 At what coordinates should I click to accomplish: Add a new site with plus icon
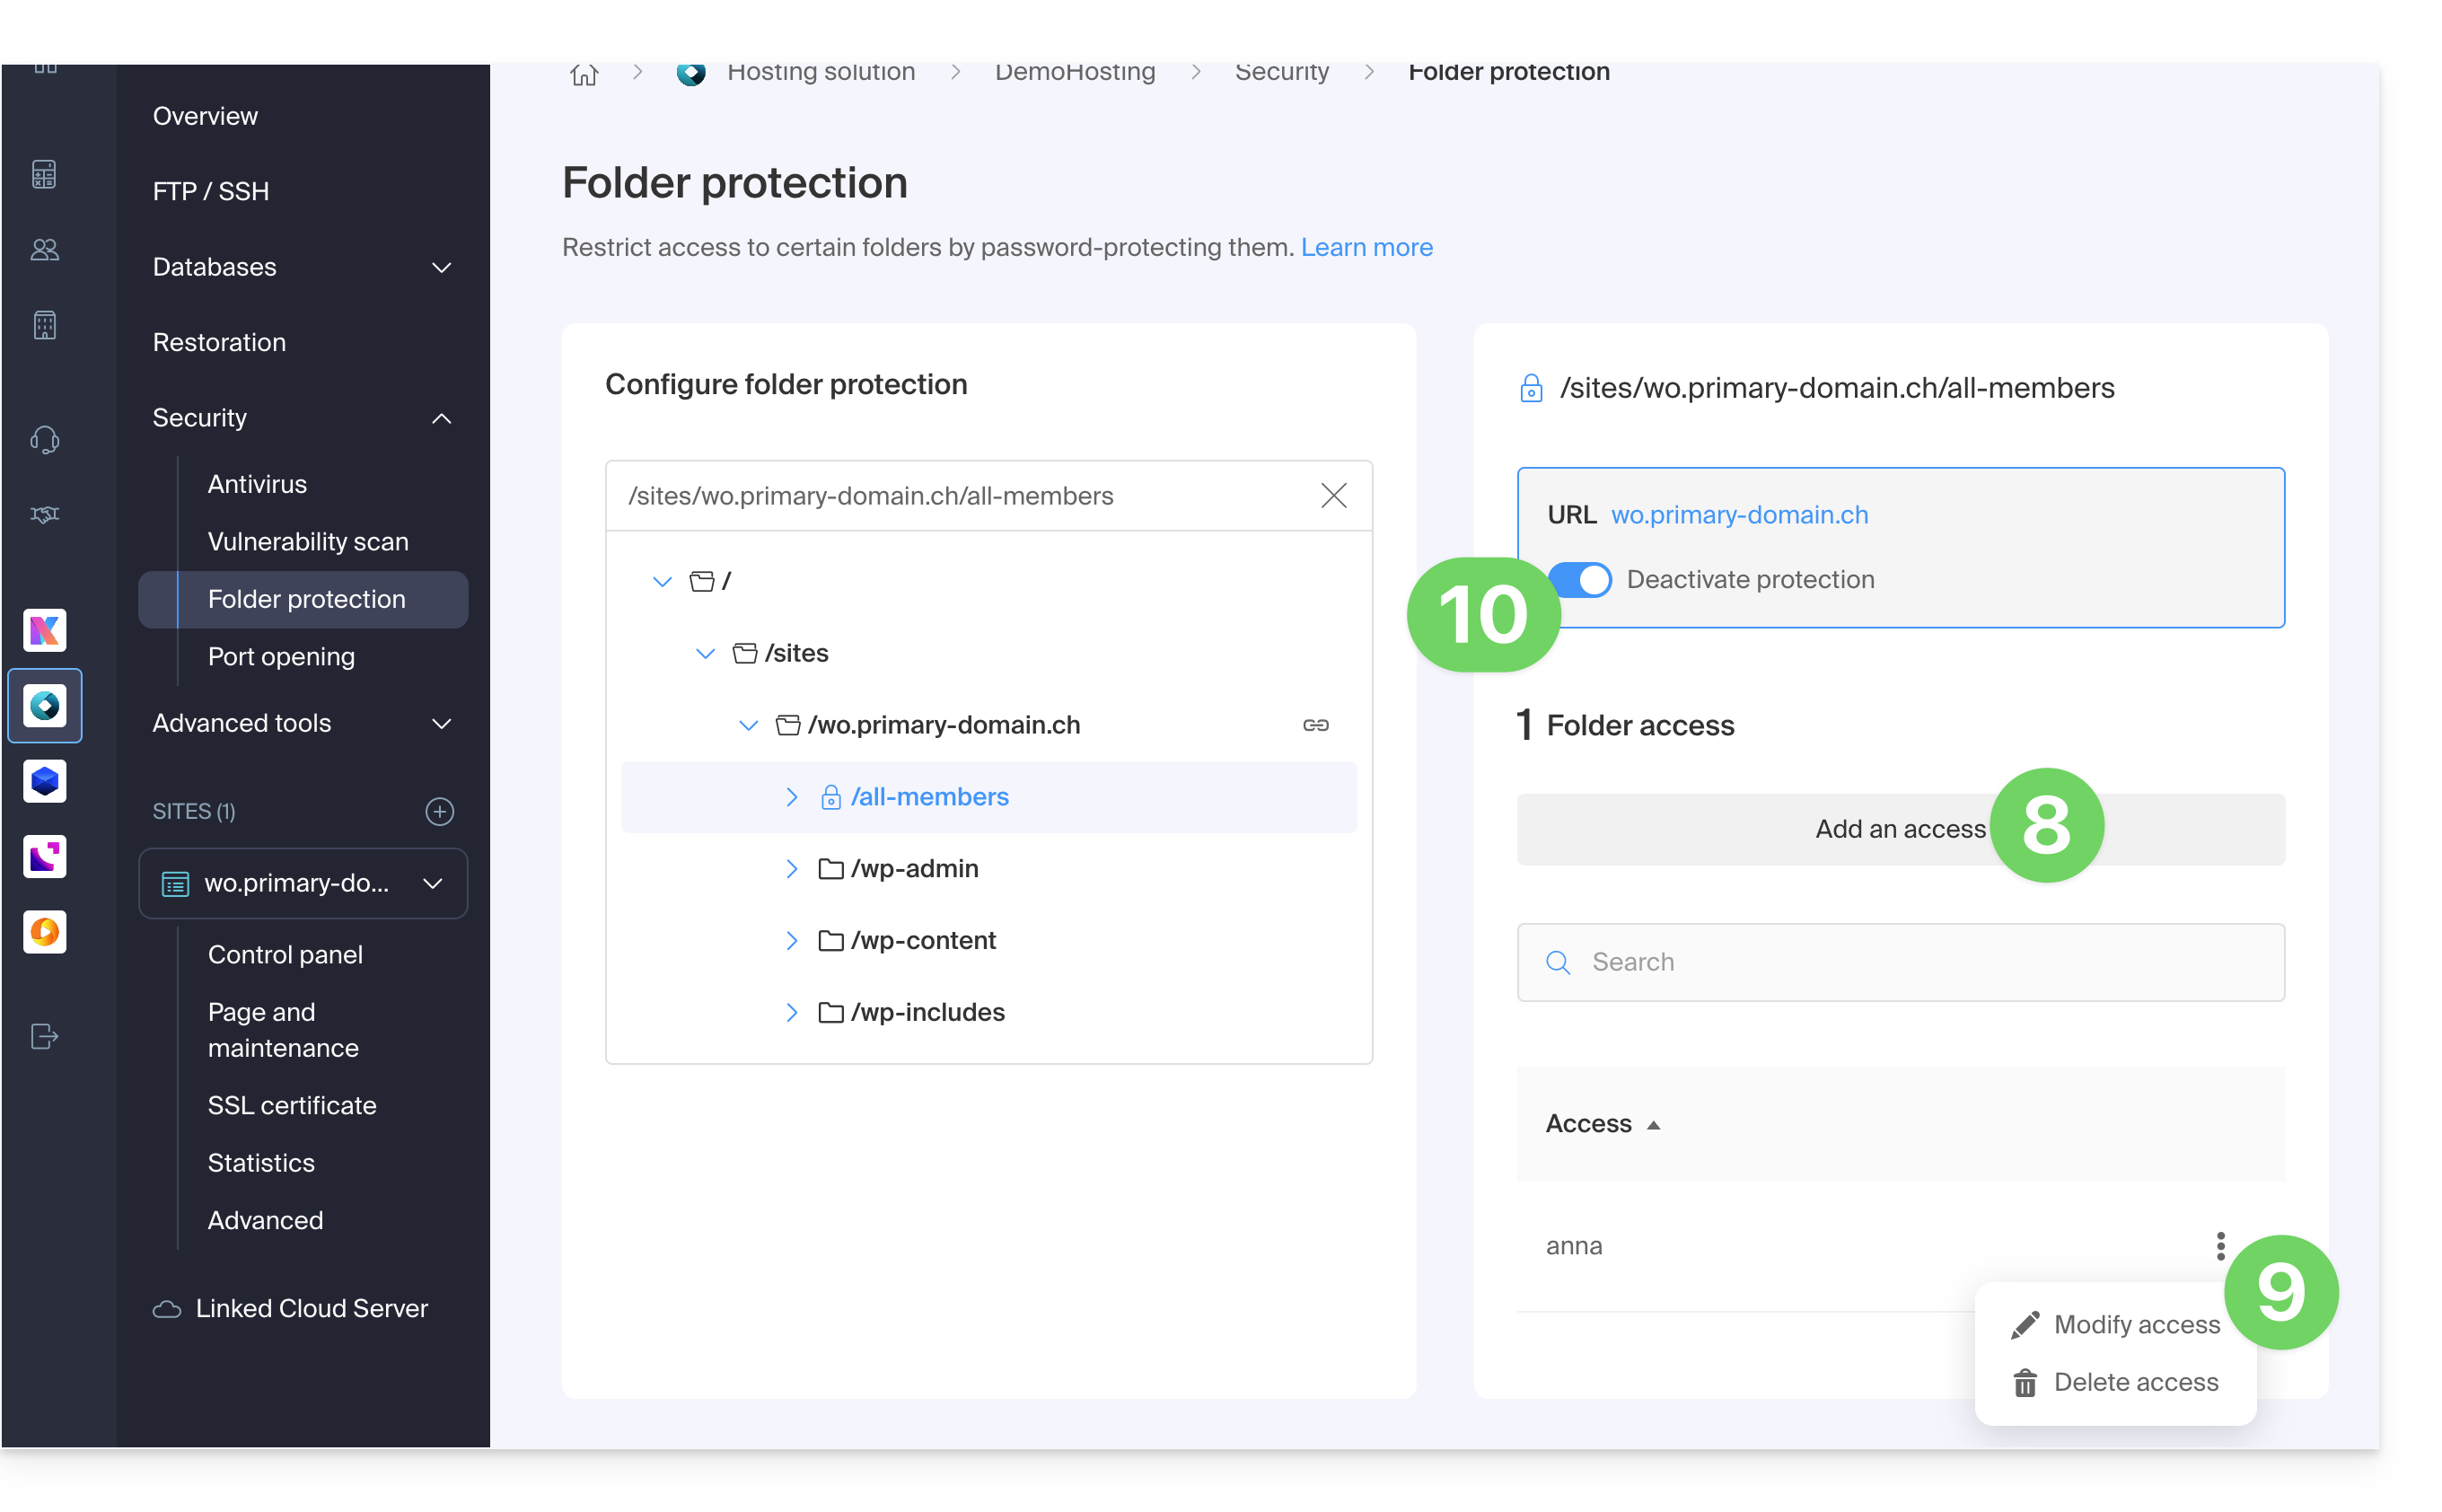coord(439,811)
